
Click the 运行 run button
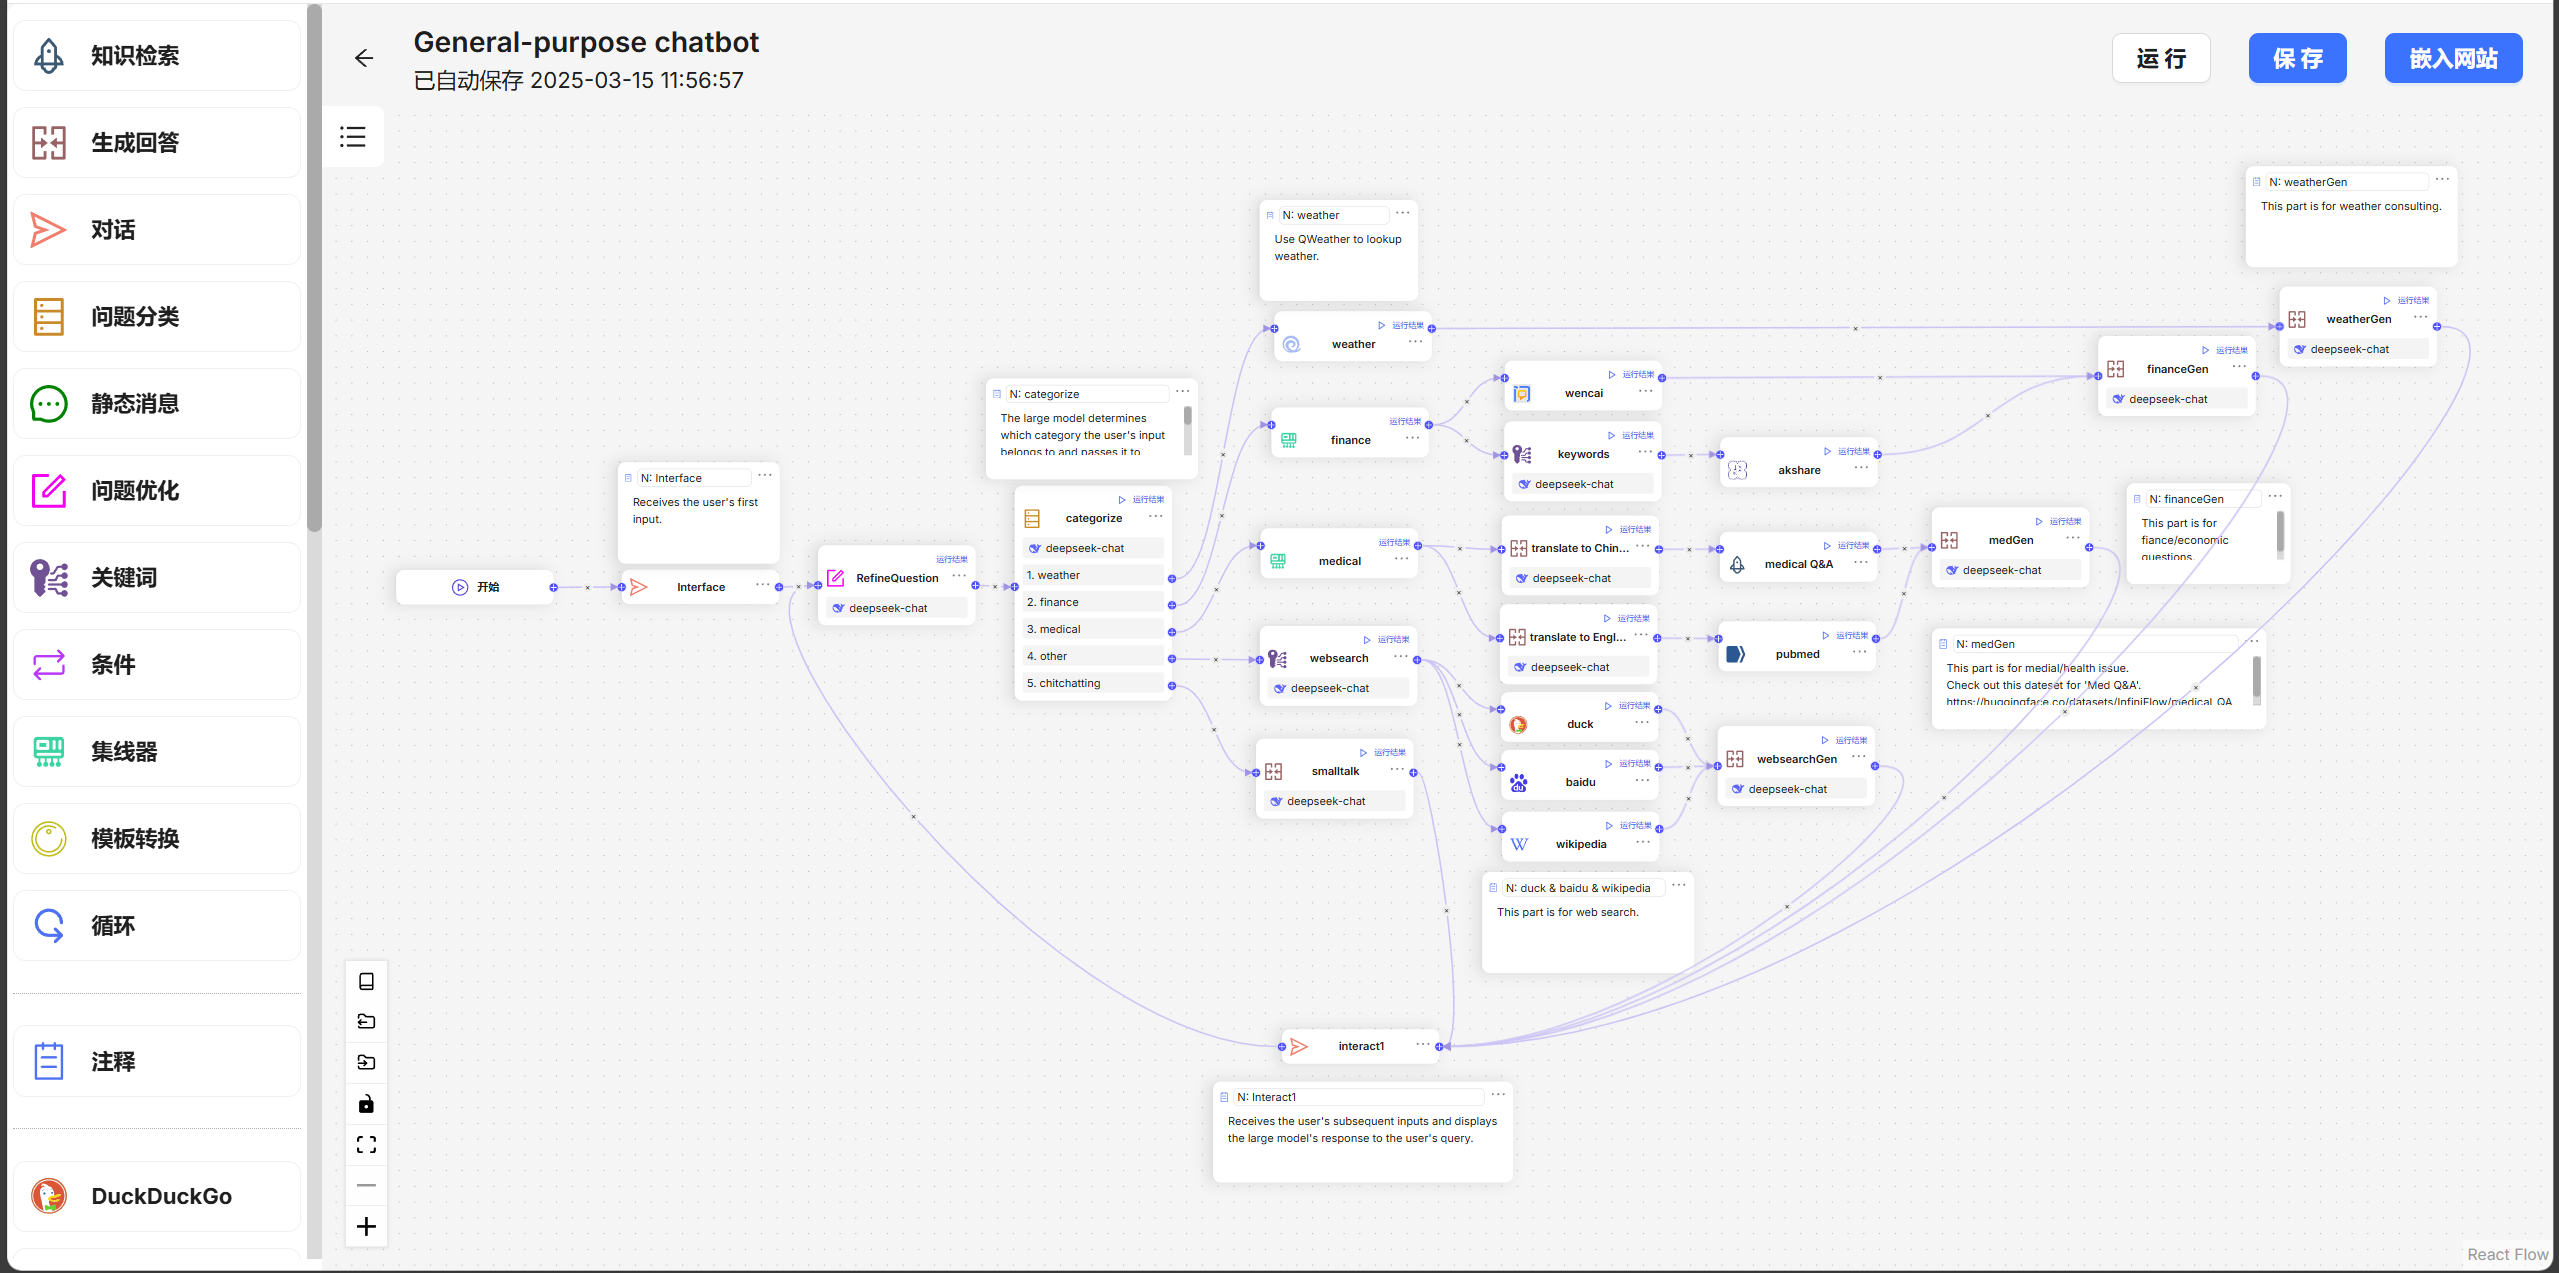(2160, 59)
